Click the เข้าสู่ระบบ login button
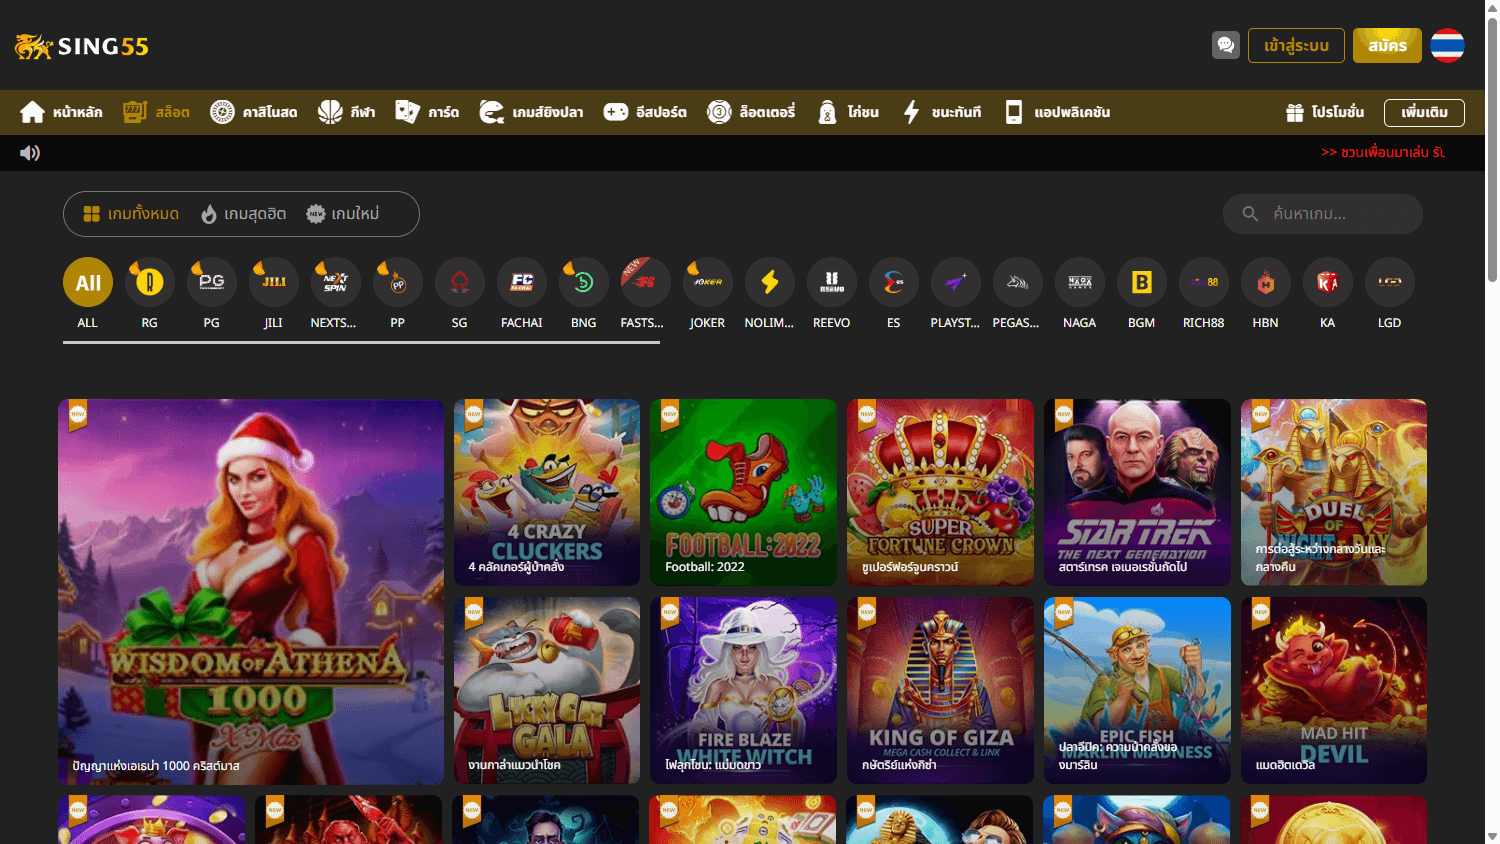 click(1296, 45)
